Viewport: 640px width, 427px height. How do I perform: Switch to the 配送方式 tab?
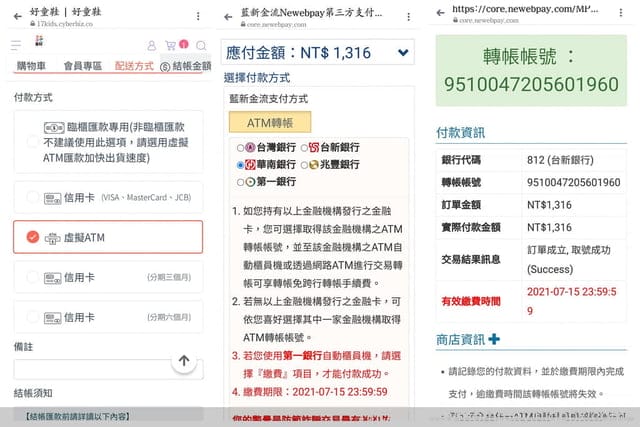134,66
